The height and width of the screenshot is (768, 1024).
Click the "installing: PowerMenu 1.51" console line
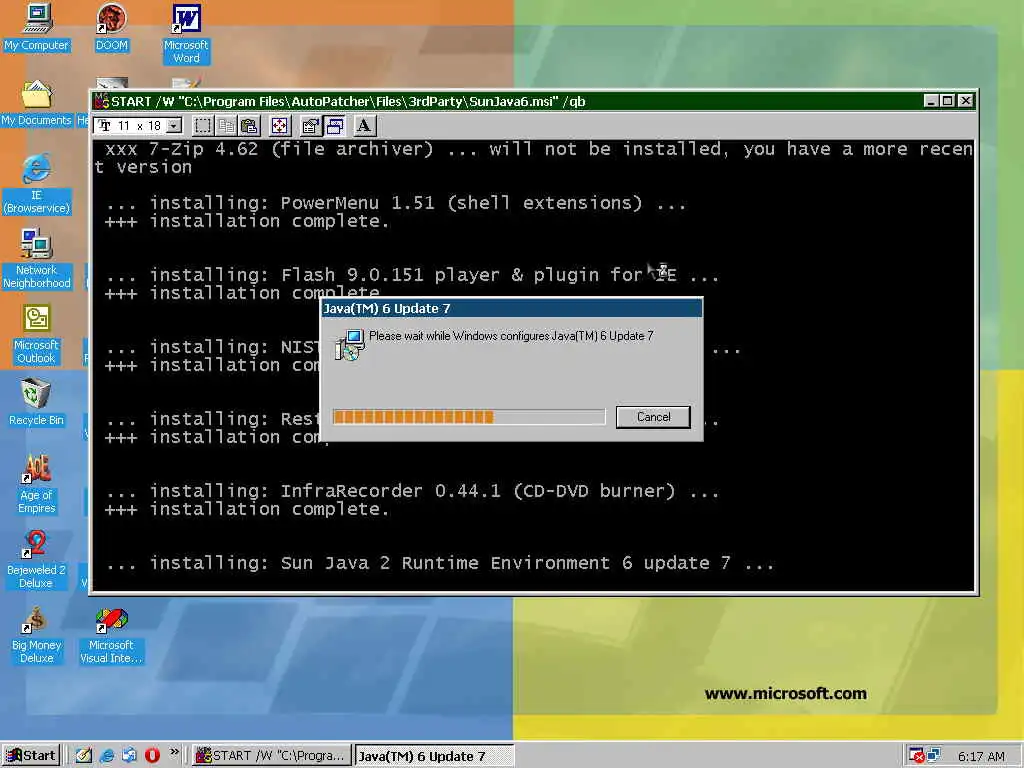coord(396,203)
